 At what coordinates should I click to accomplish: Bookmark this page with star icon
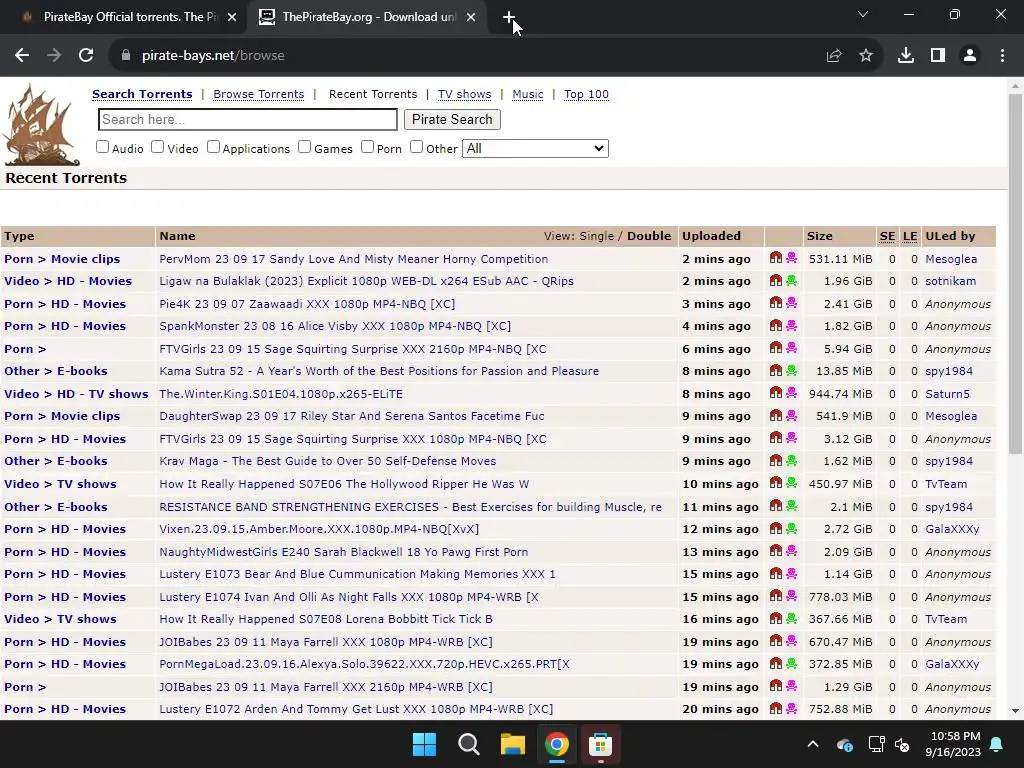coord(866,56)
